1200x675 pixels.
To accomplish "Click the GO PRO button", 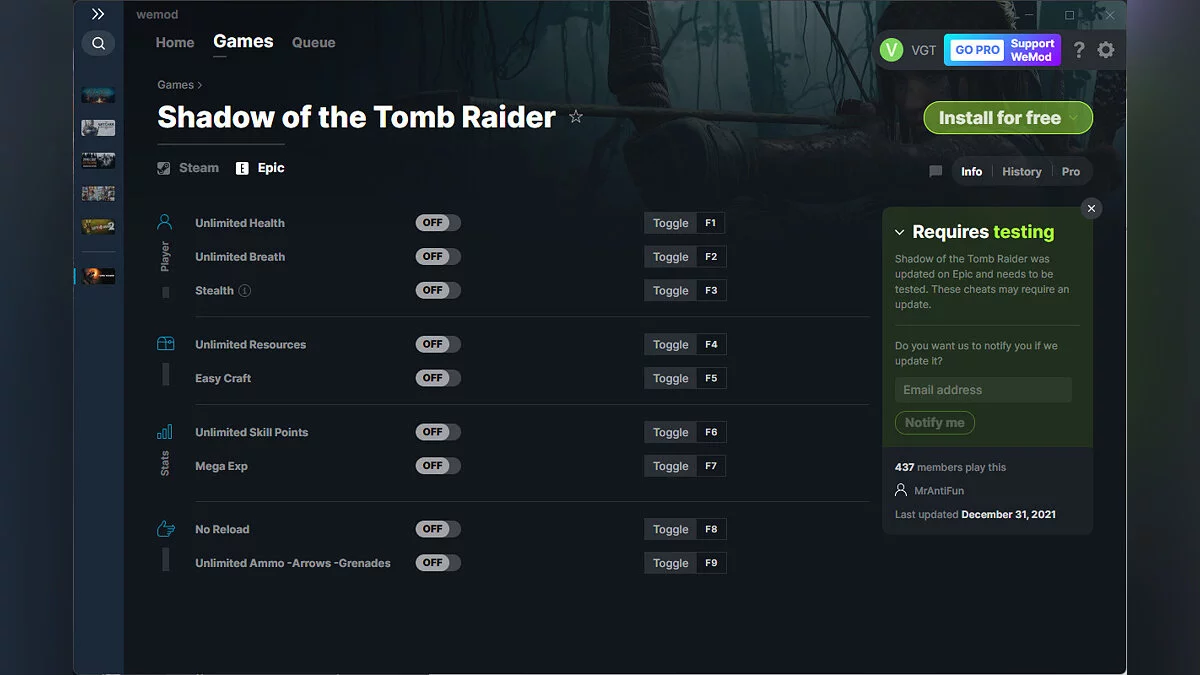I will click(x=975, y=49).
